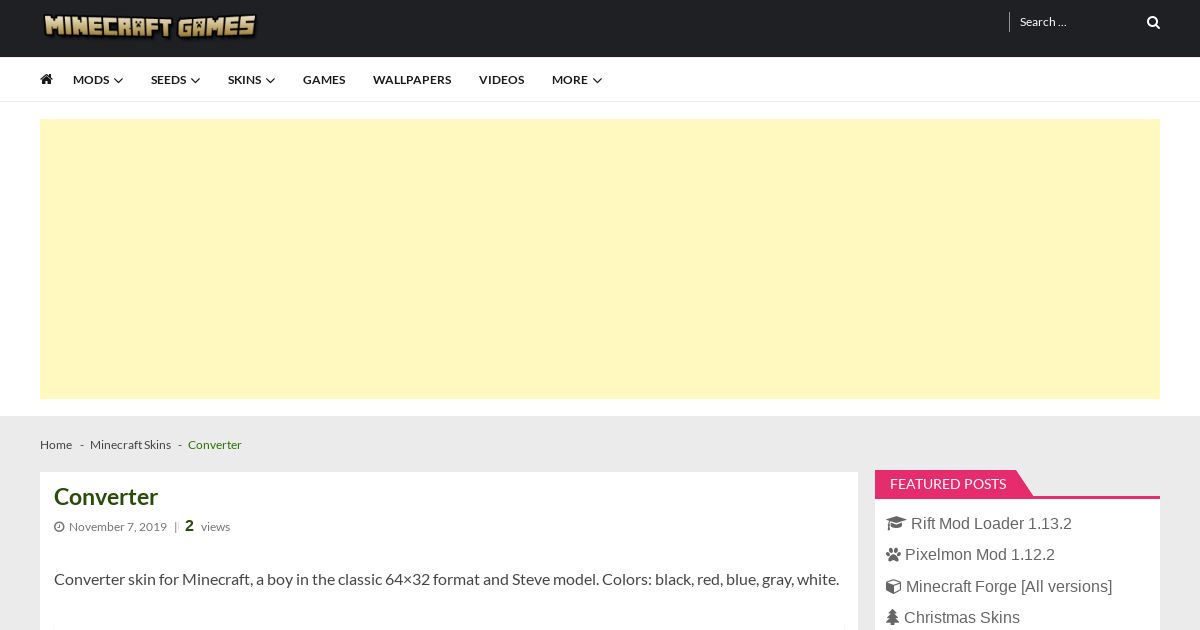The image size is (1200, 630).
Task: Expand the MORE dropdown menu
Action: pos(577,80)
